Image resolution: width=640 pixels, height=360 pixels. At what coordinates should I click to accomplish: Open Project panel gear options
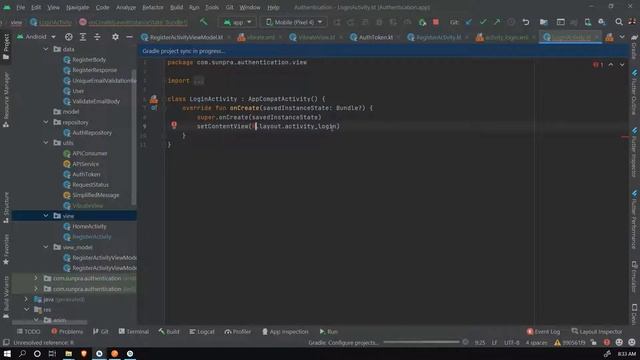[x=116, y=37]
